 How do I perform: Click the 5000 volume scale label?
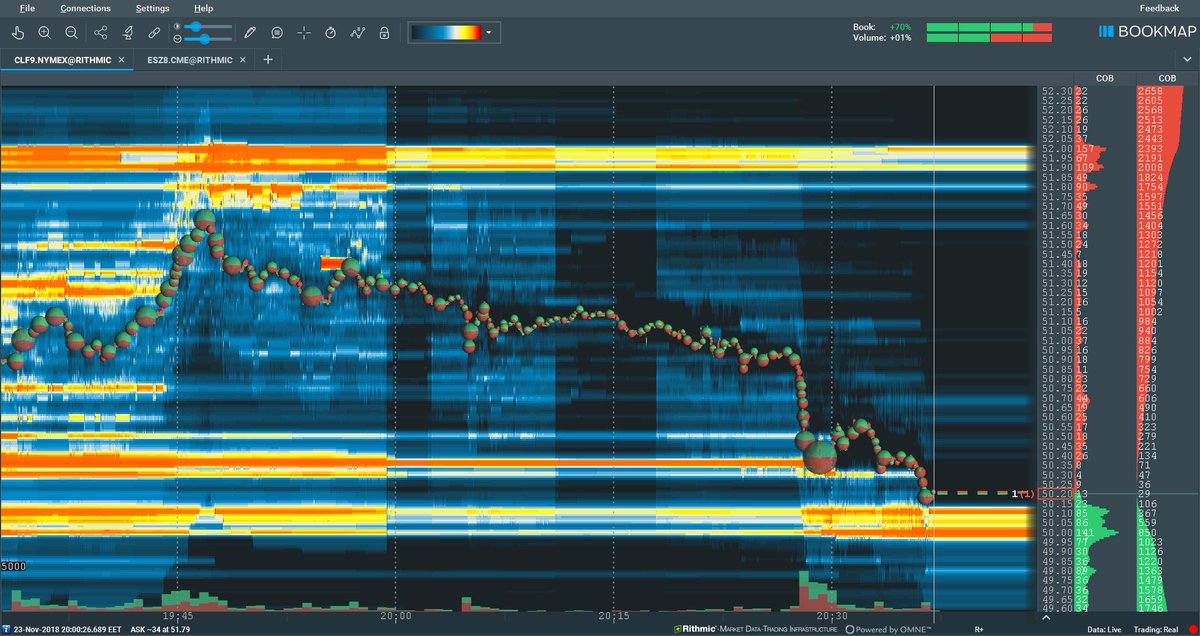click(12, 567)
